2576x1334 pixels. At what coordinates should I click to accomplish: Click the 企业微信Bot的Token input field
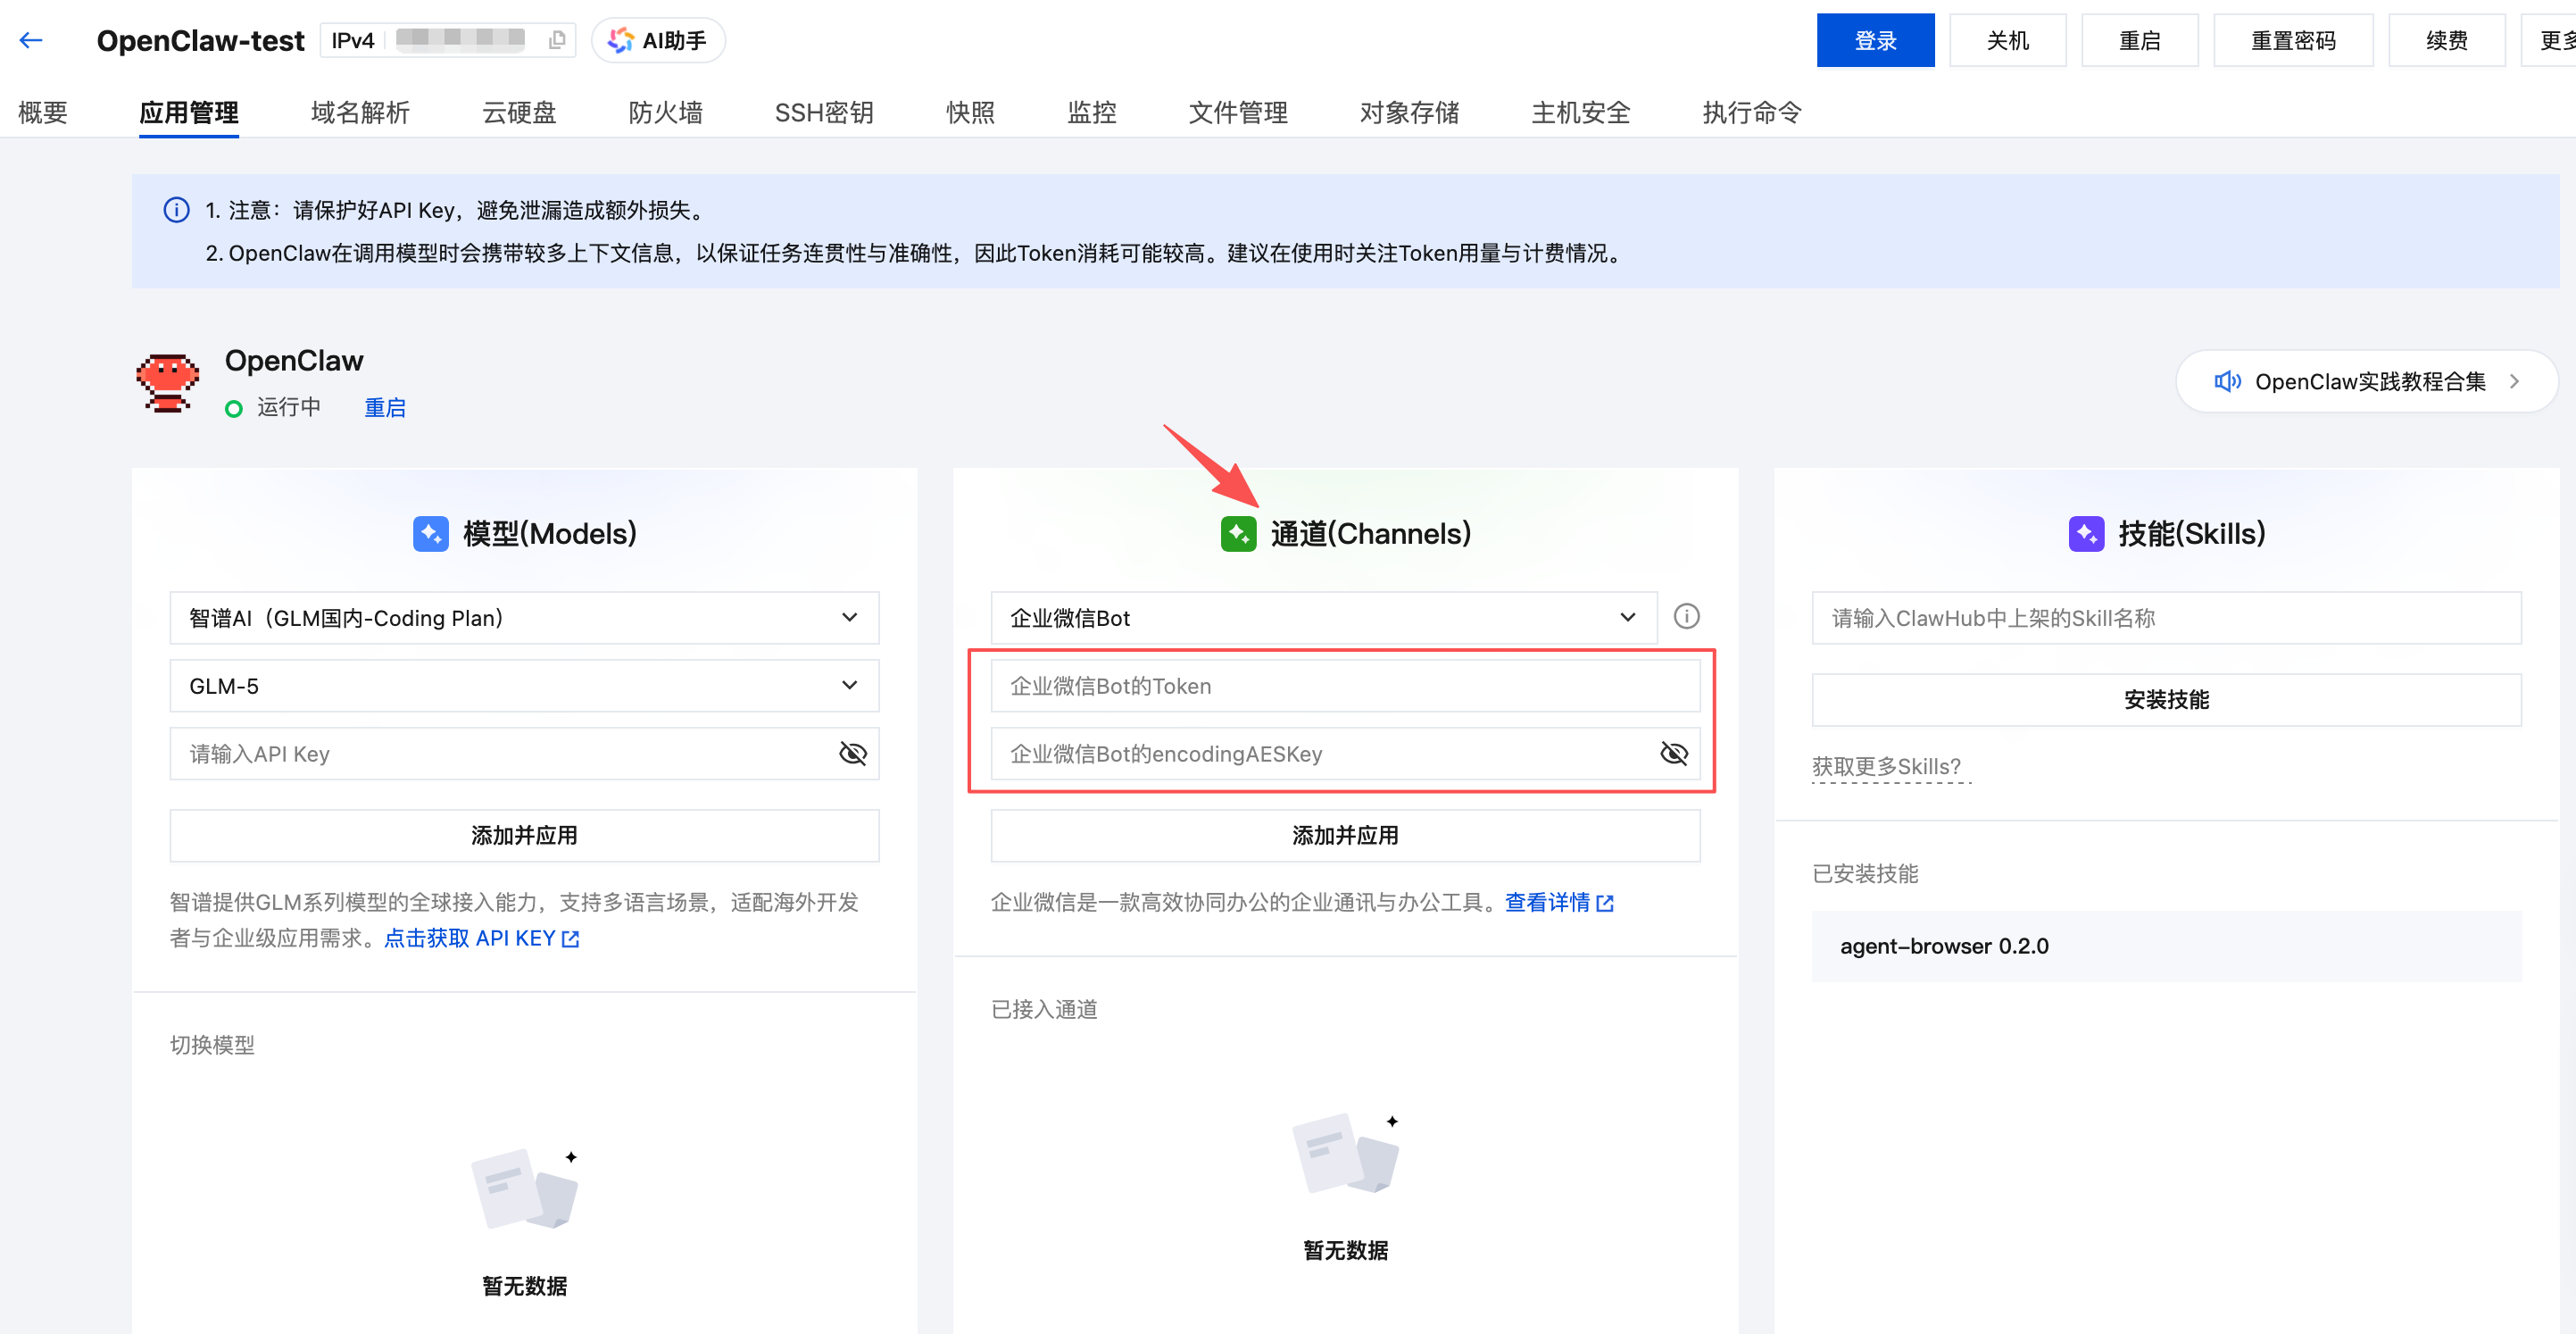point(1344,686)
